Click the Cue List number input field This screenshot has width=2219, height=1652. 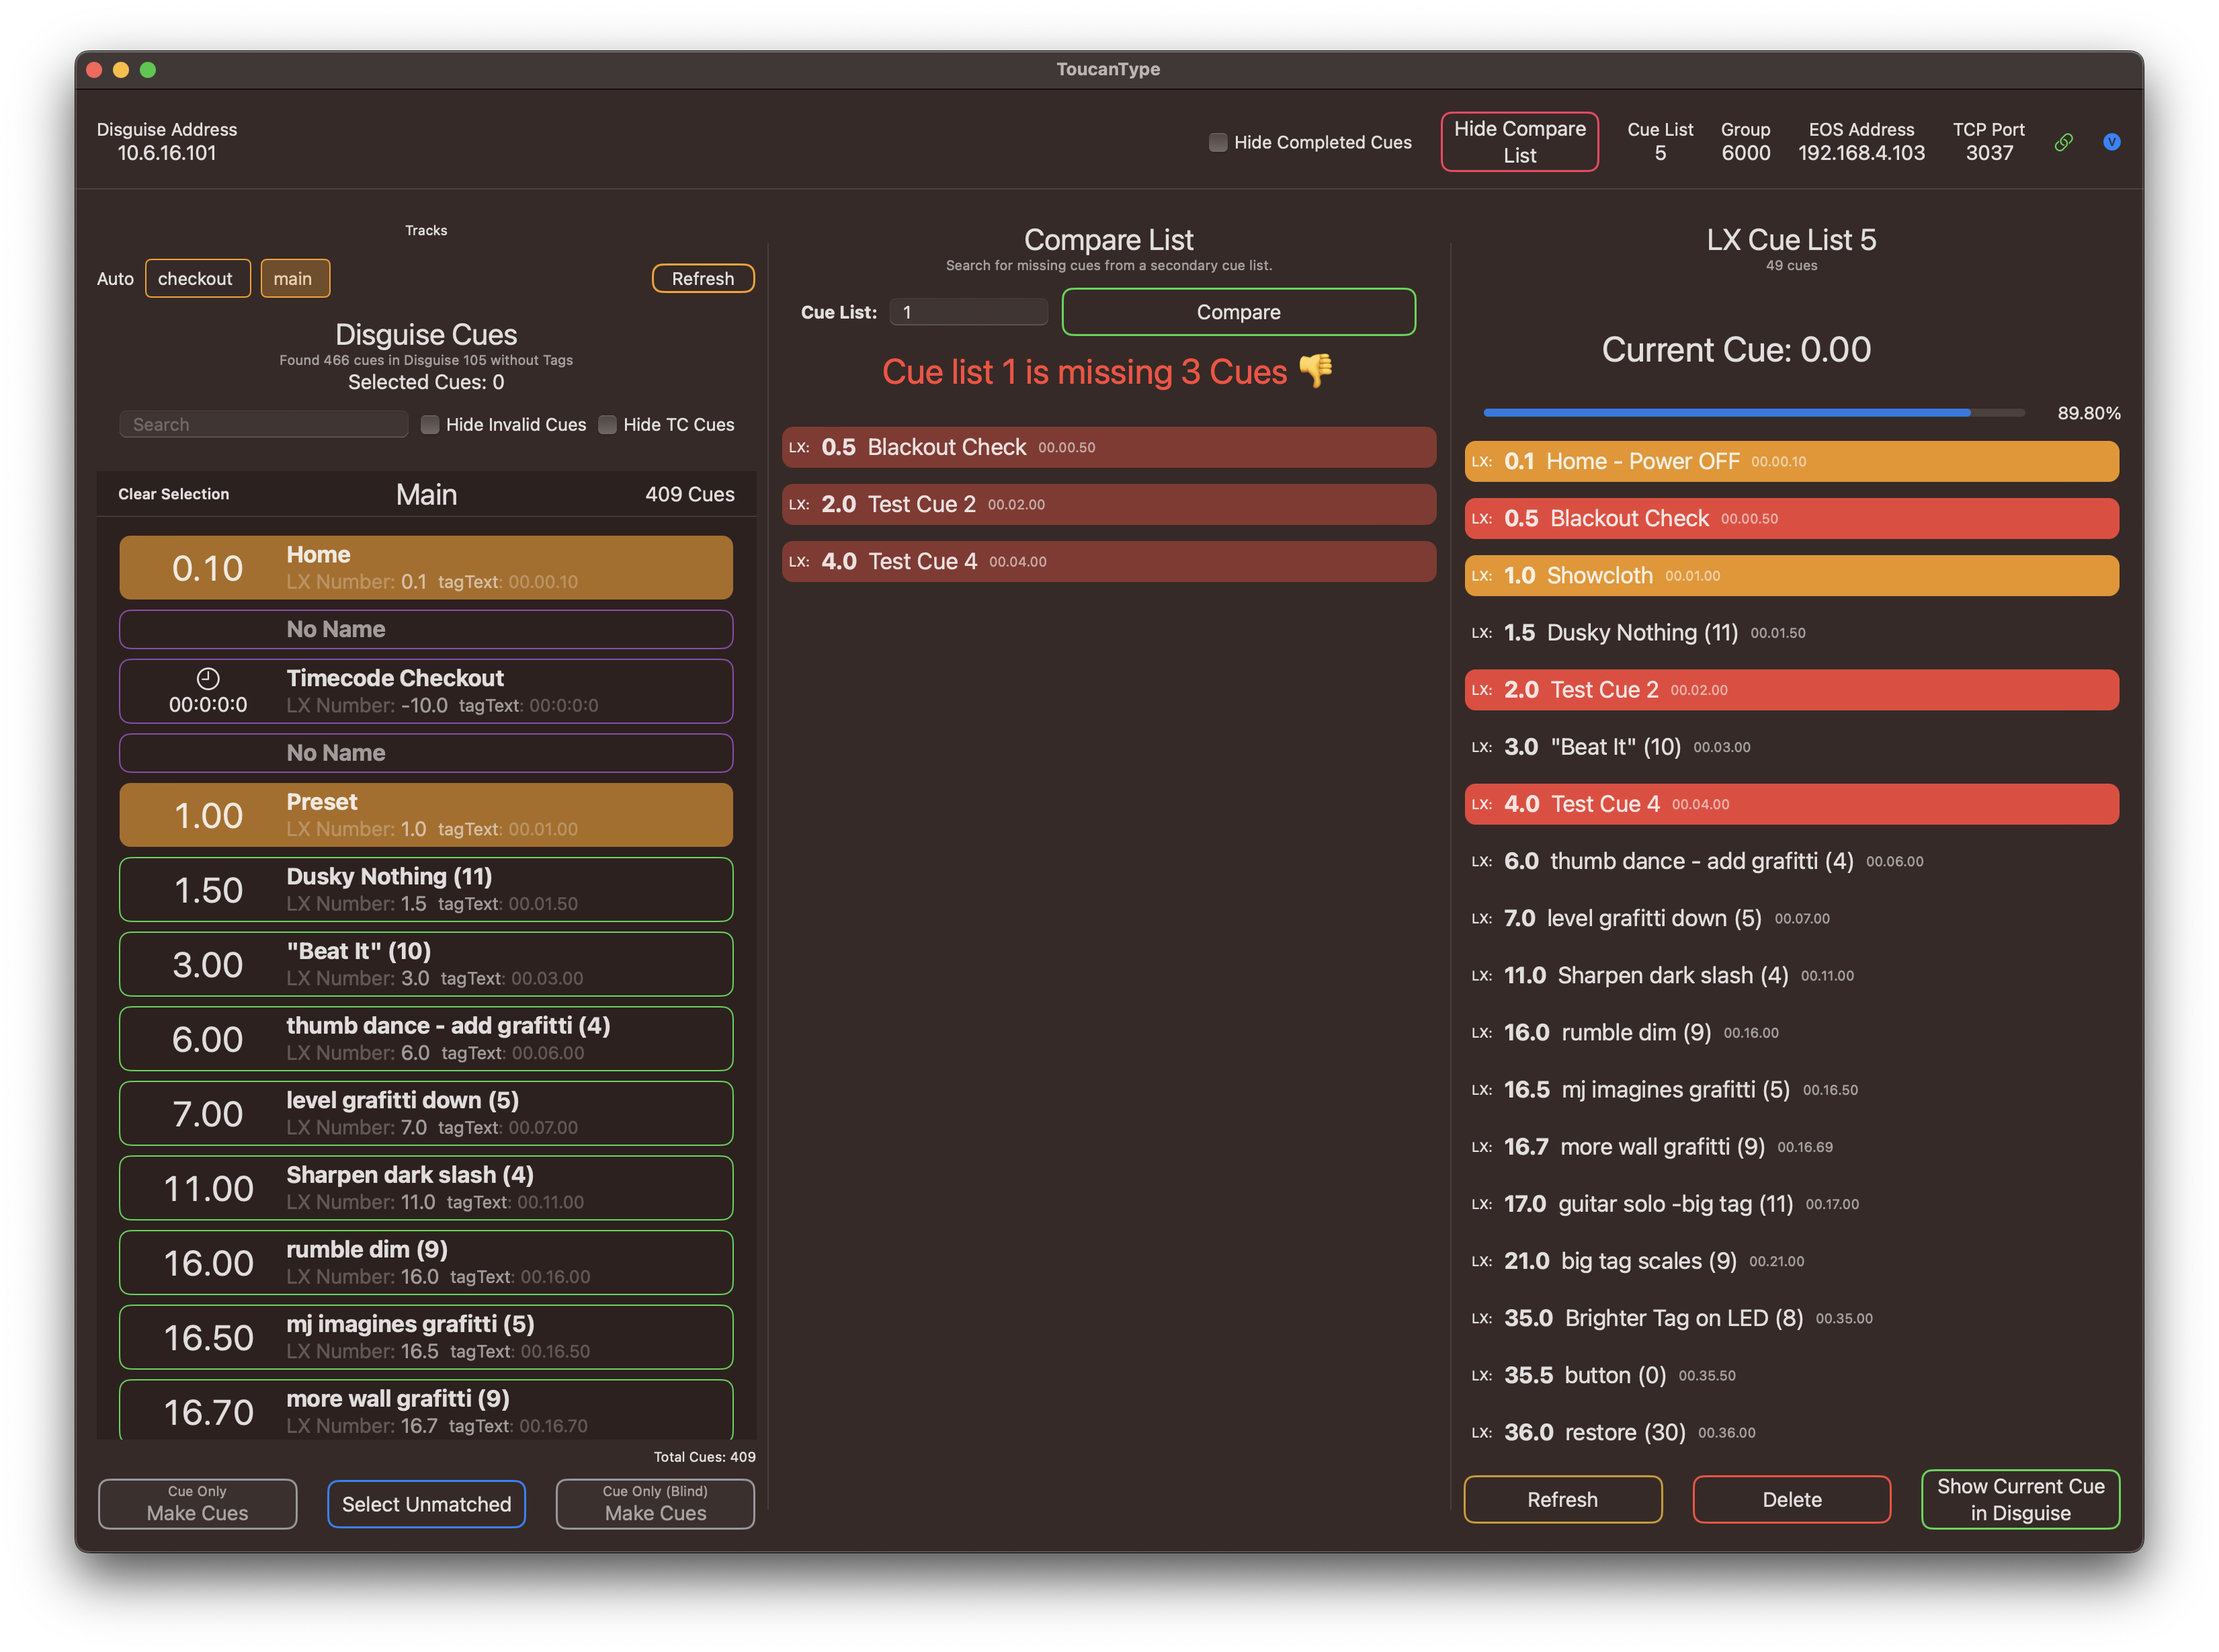click(x=968, y=312)
